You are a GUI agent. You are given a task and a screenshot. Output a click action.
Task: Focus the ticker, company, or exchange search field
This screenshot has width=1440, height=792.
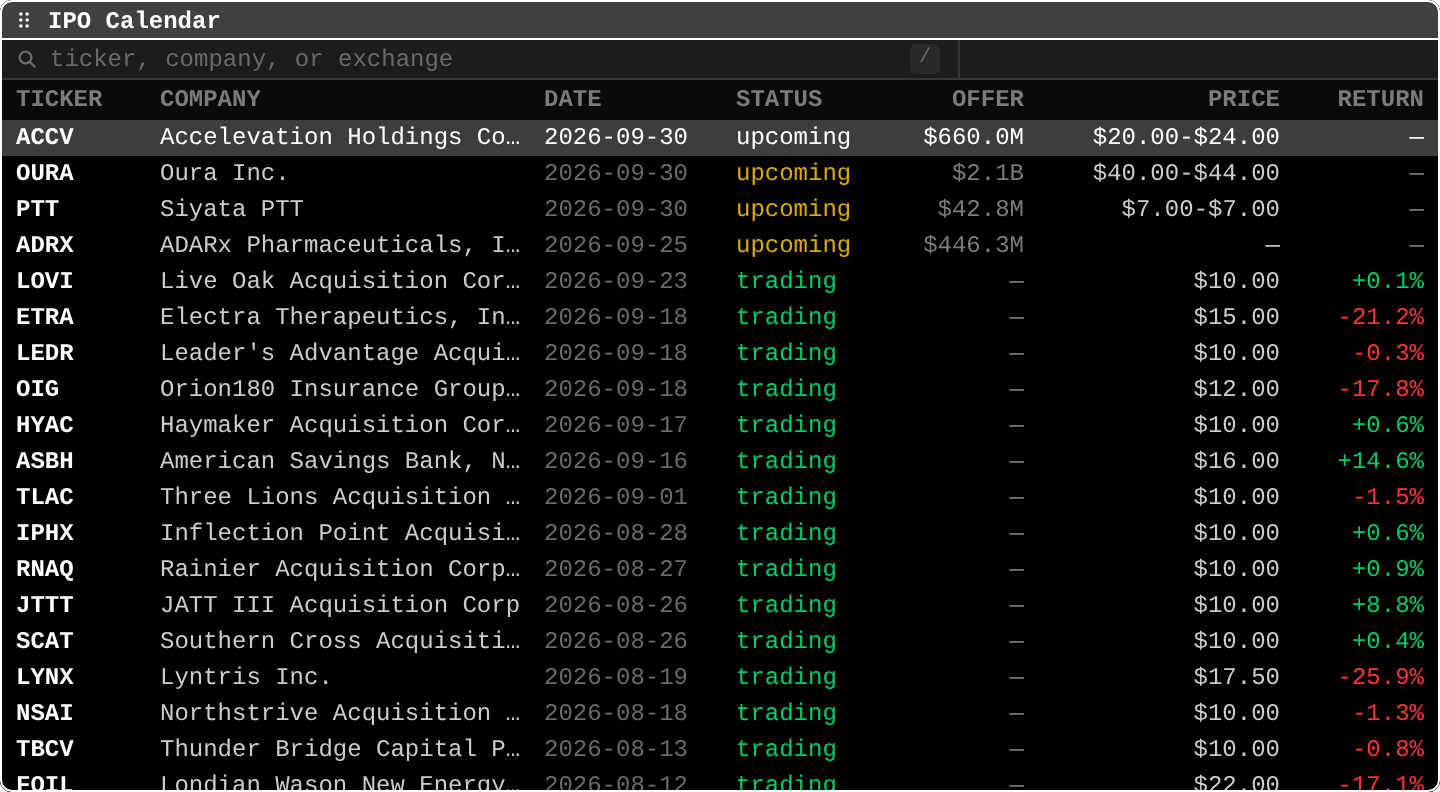[x=480, y=59]
